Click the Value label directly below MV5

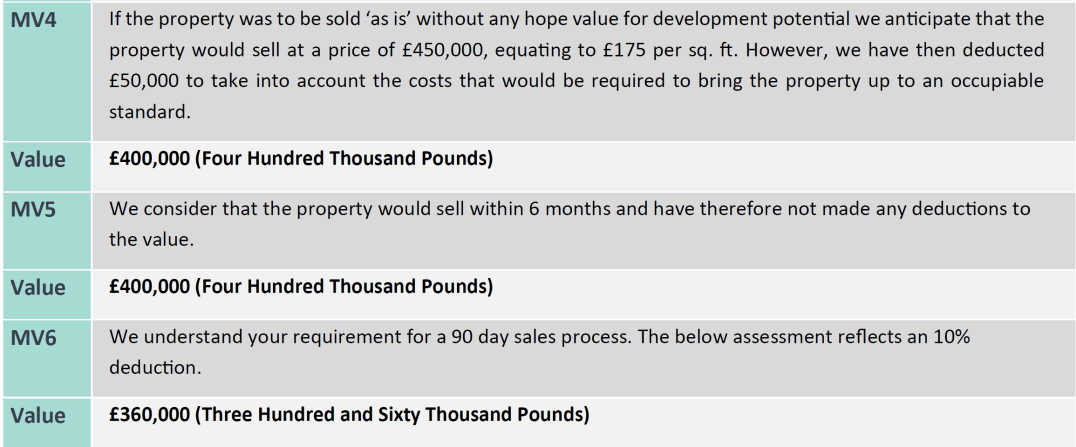38,287
